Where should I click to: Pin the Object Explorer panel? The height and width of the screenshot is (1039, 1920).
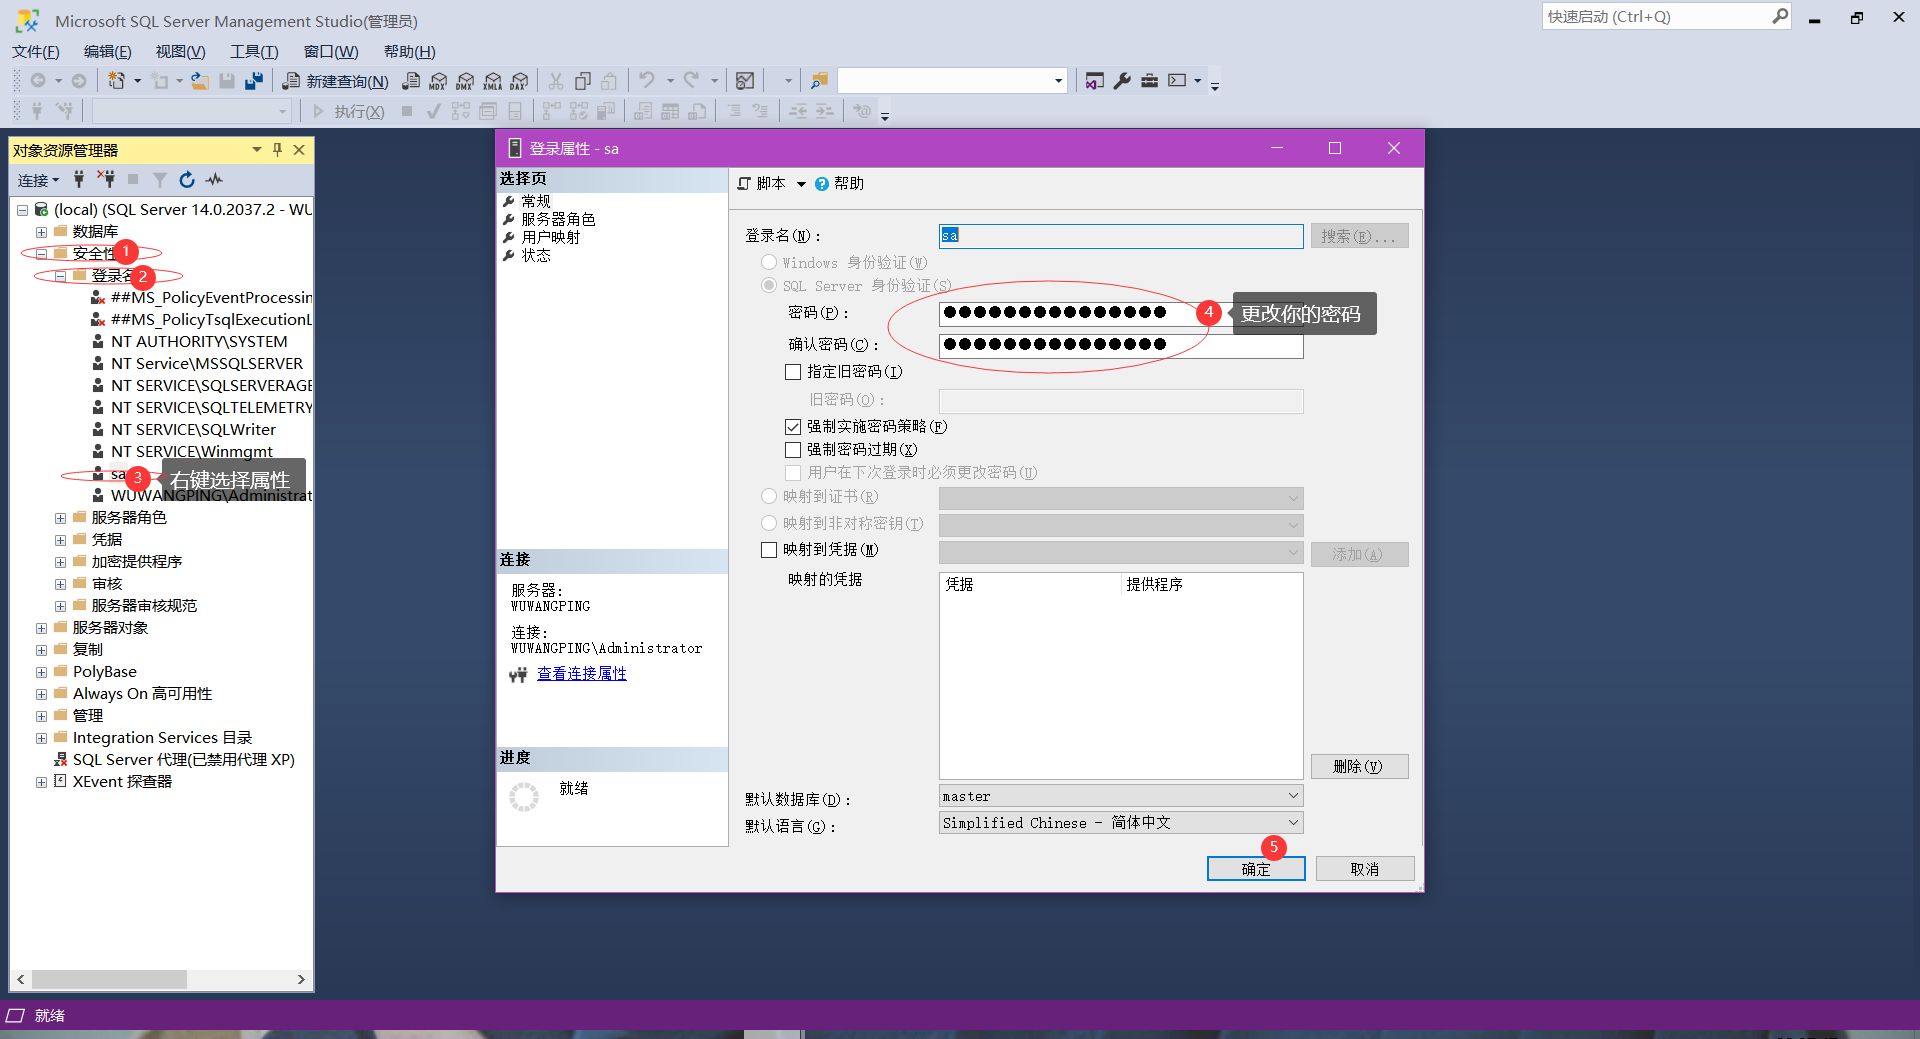pyautogui.click(x=277, y=150)
